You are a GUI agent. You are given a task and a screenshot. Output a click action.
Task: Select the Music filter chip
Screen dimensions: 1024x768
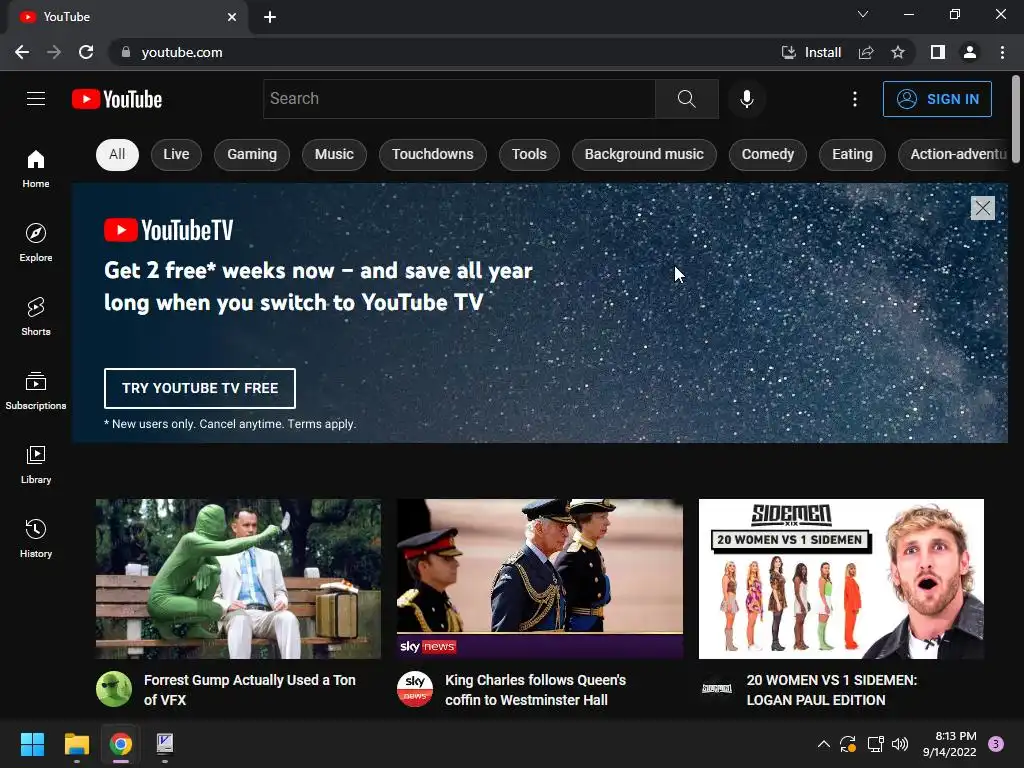(334, 155)
